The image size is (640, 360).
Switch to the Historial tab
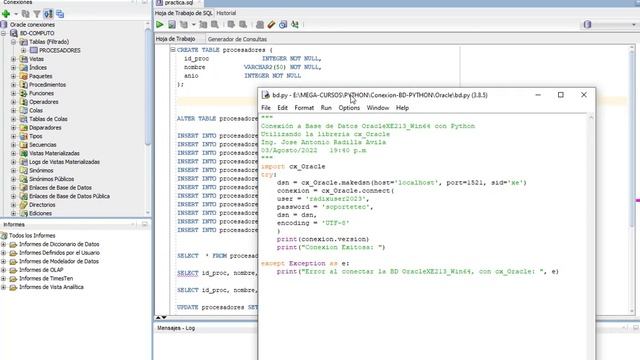coord(226,13)
